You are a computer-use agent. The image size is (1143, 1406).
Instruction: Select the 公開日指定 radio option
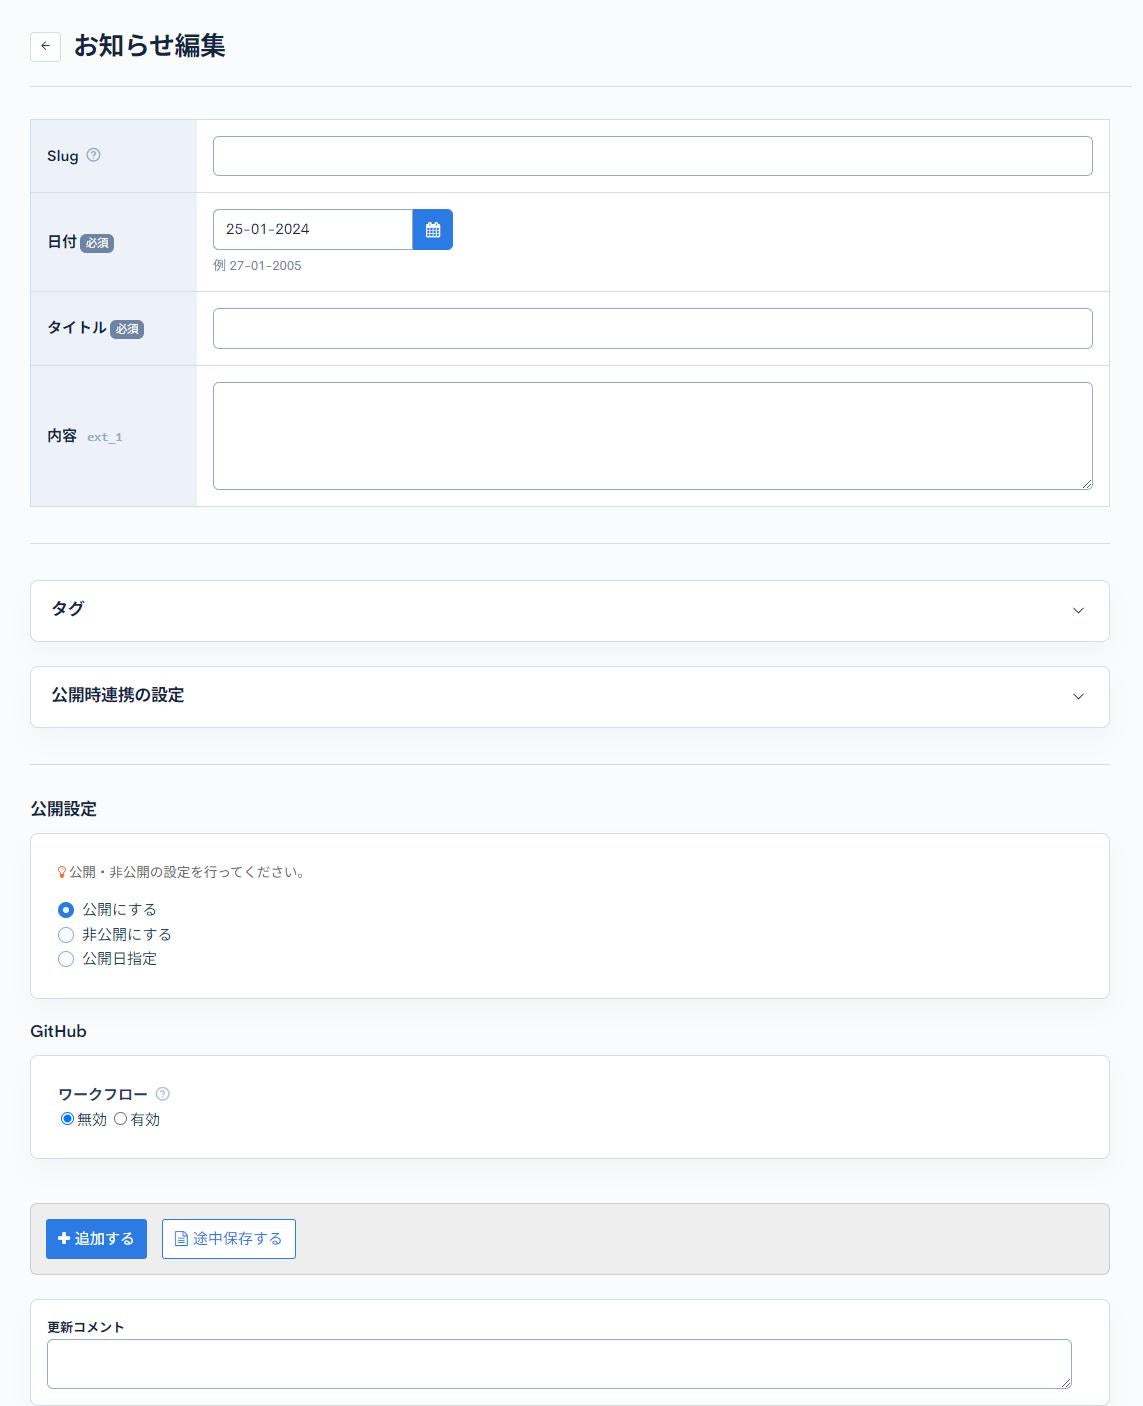pos(66,959)
